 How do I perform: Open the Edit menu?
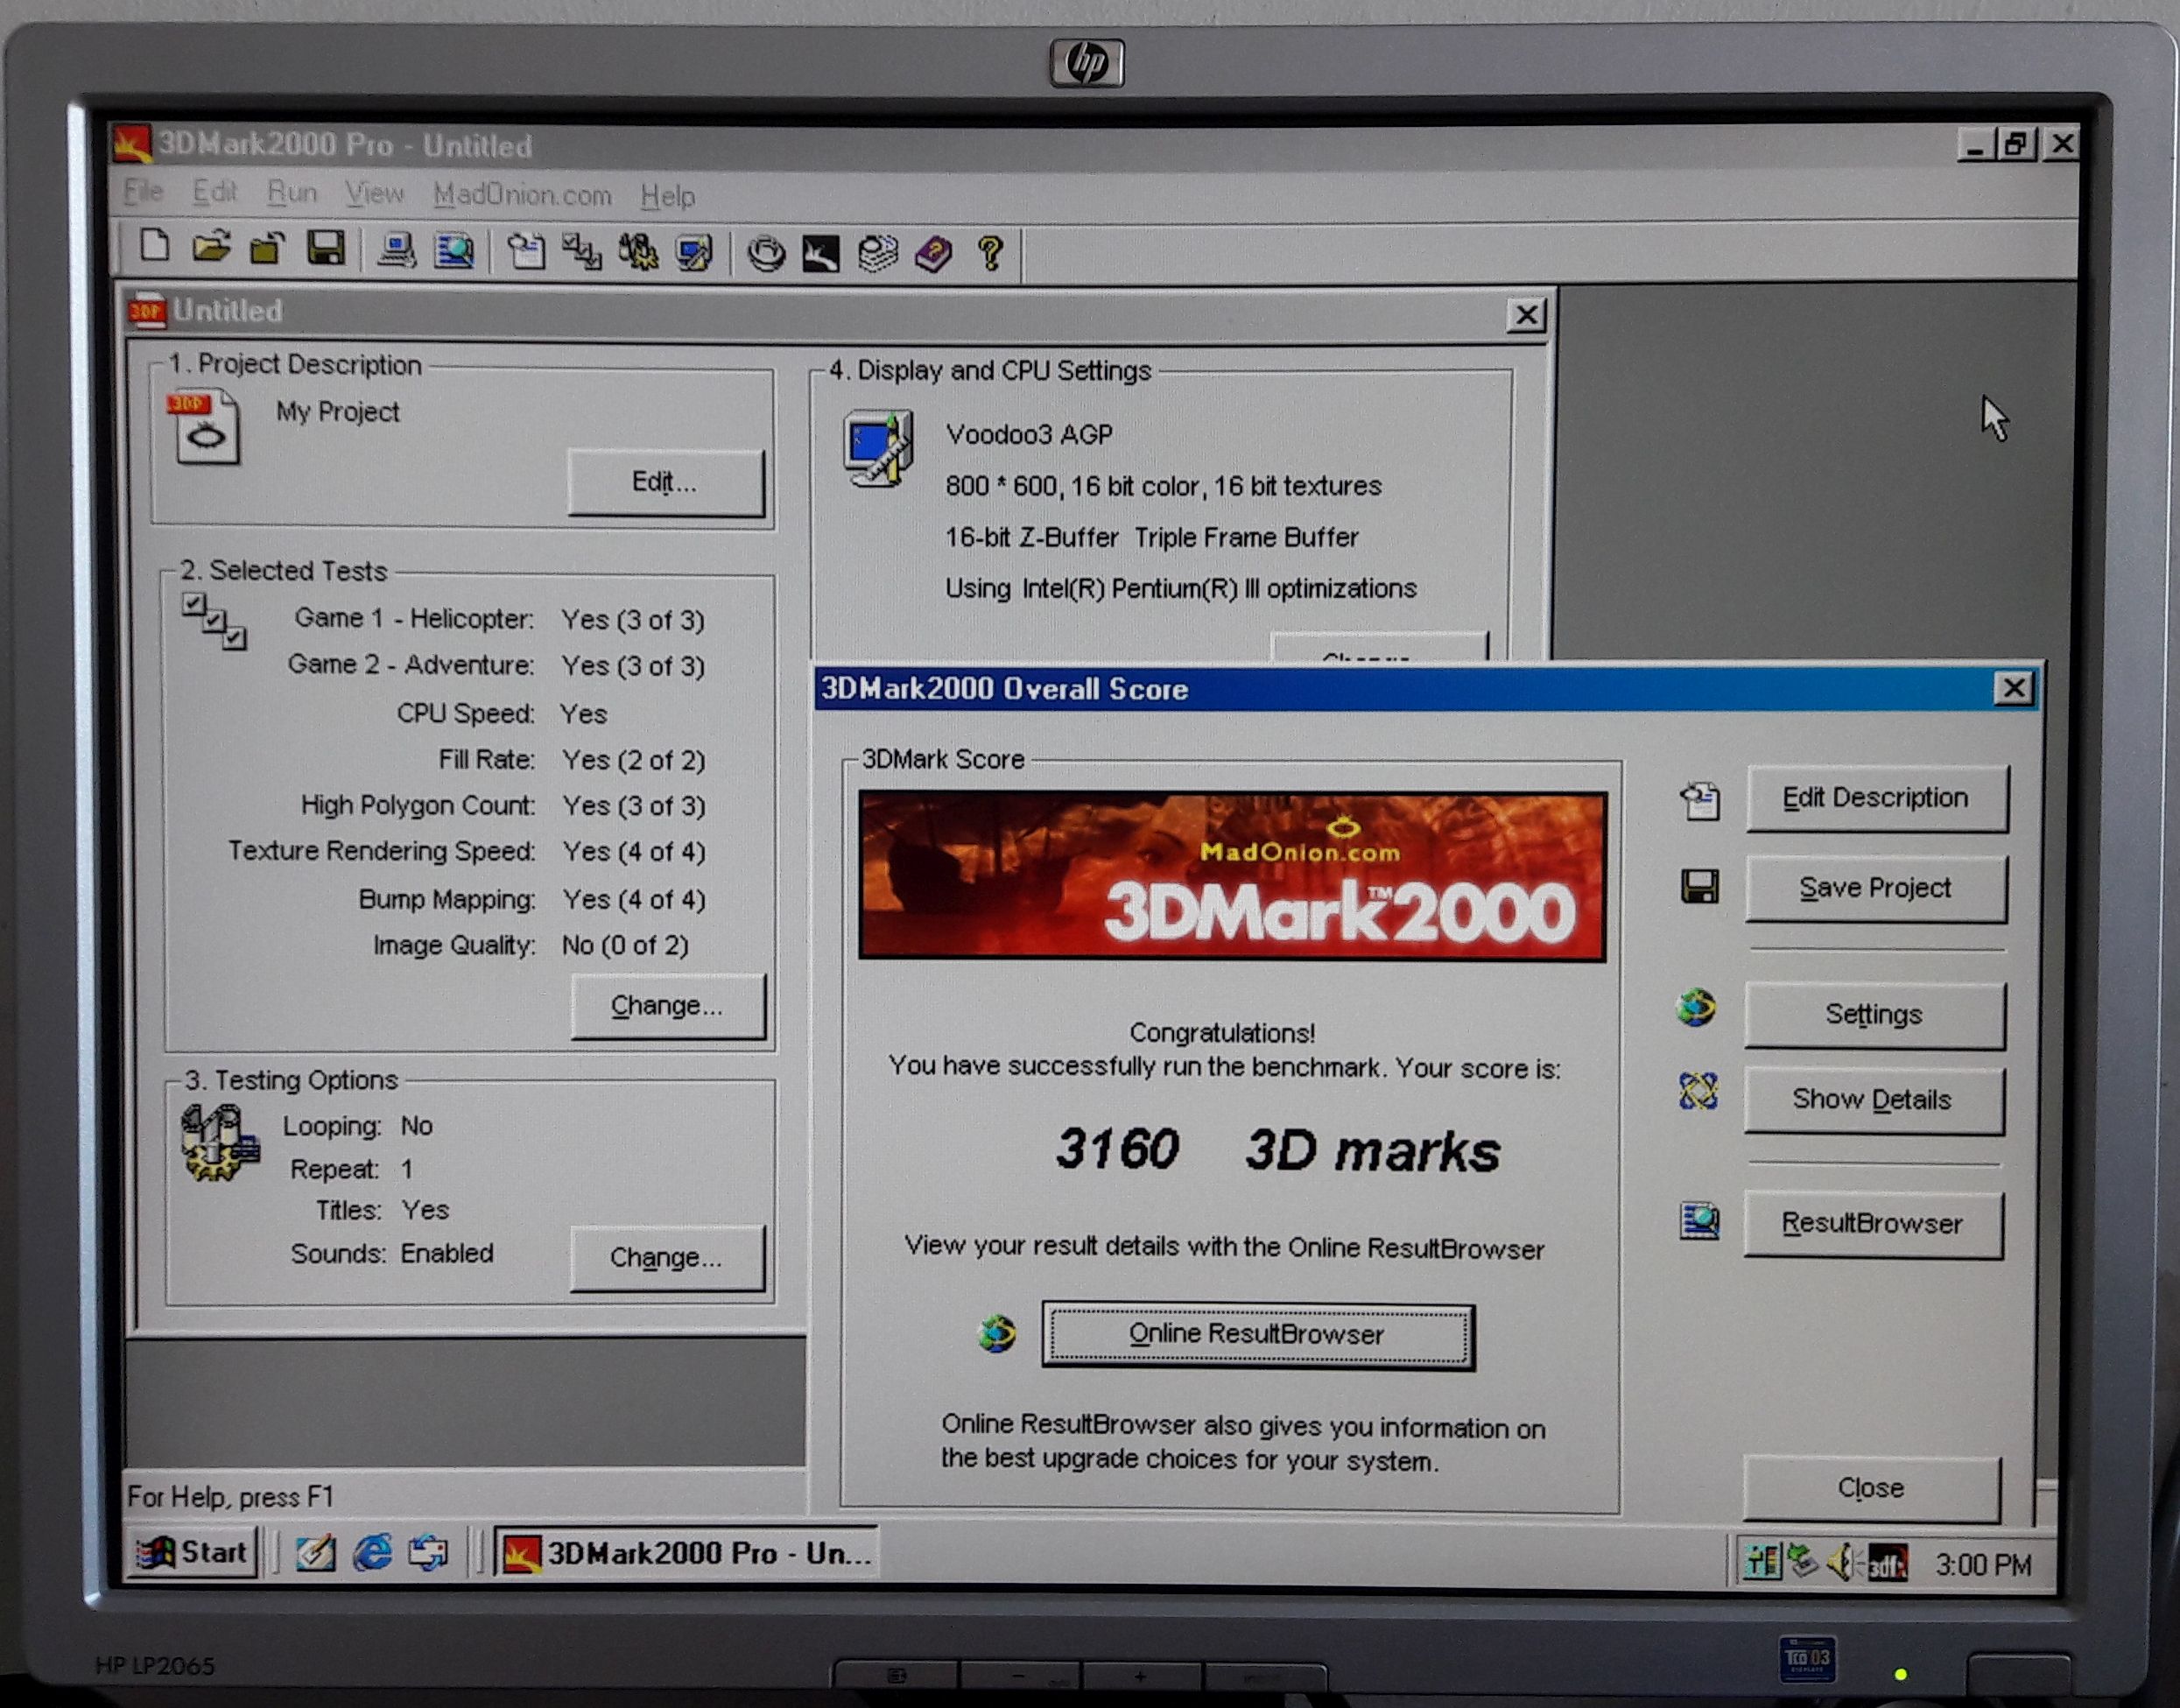[215, 192]
